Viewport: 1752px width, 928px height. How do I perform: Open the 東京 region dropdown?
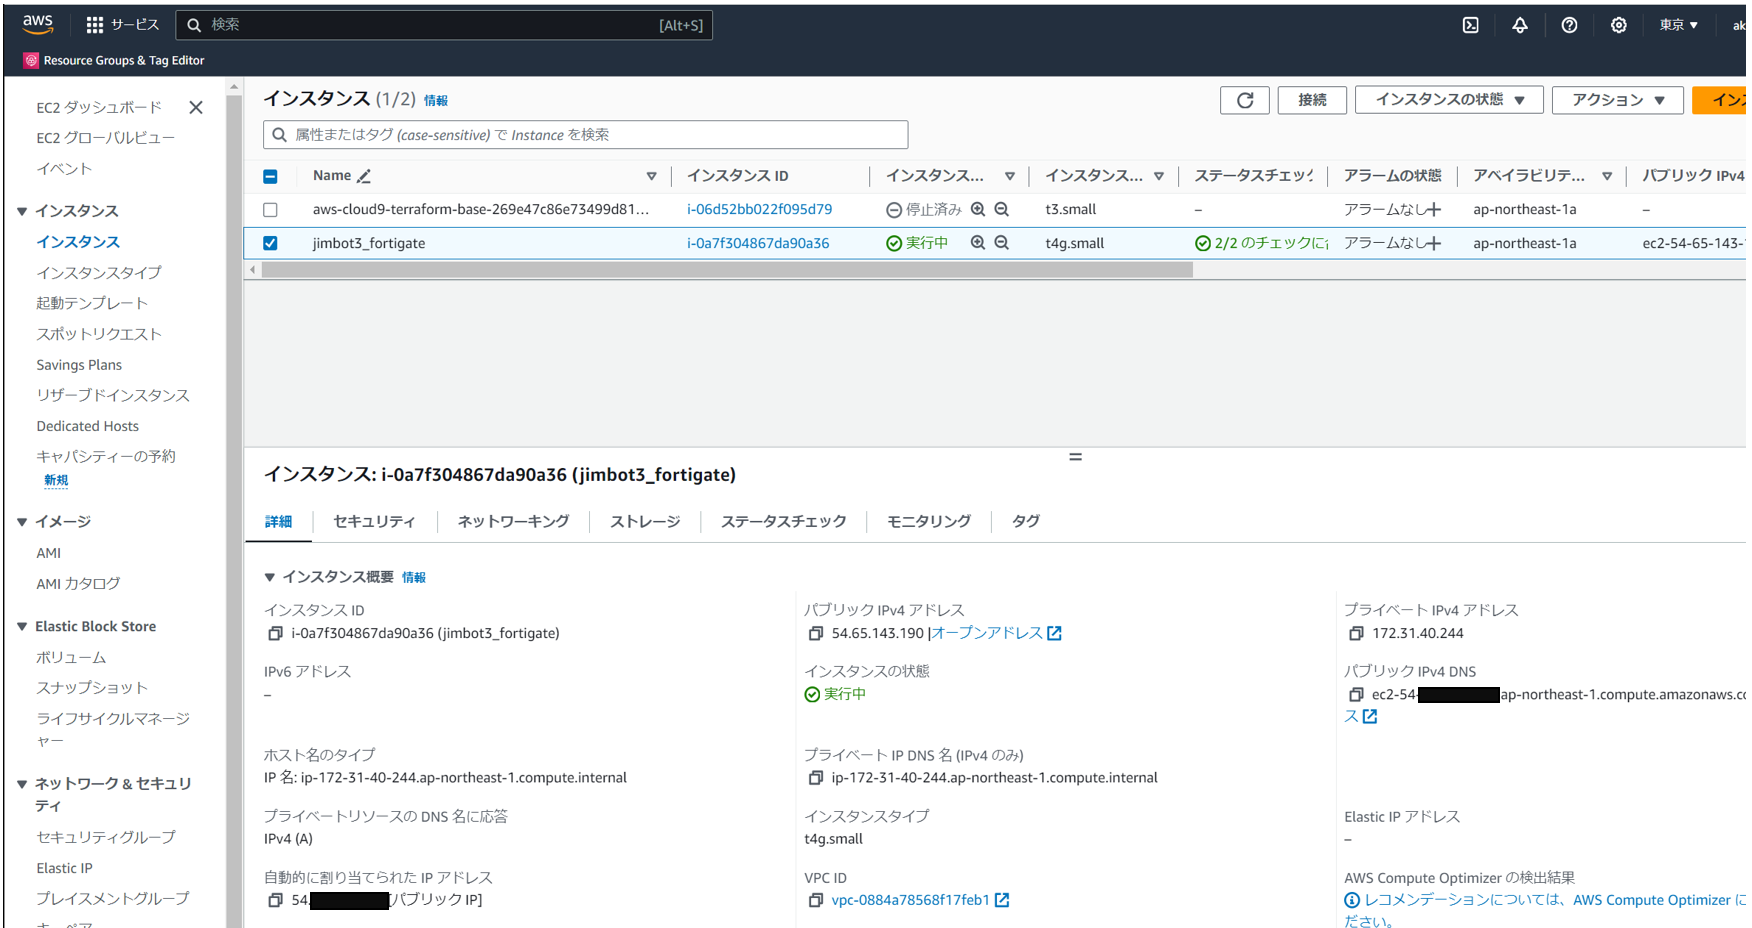[1678, 25]
